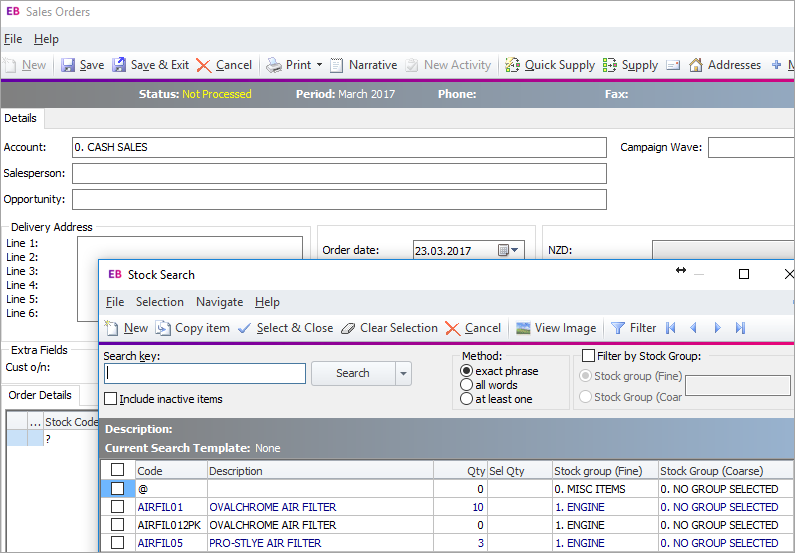
Task: Enable Include inactive items checkbox
Action: point(111,399)
